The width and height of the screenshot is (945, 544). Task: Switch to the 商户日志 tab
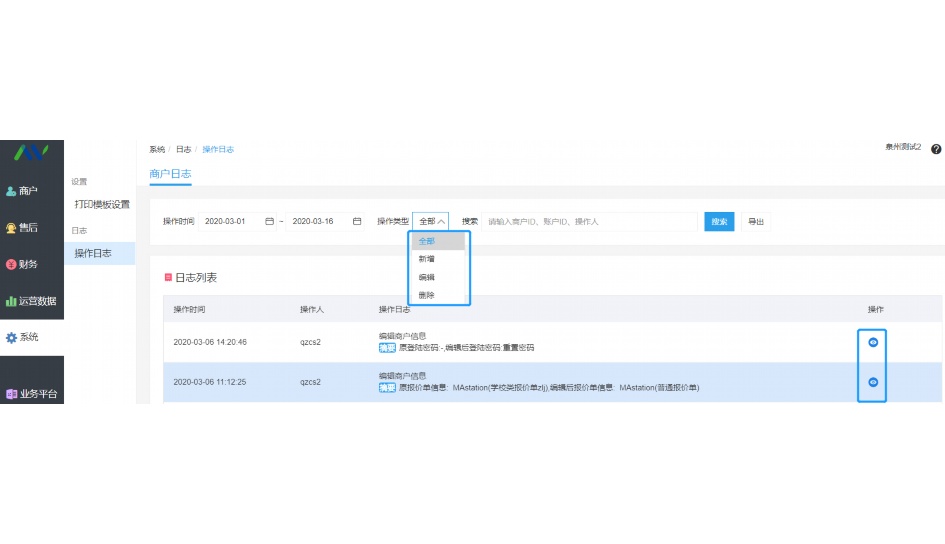[170, 174]
